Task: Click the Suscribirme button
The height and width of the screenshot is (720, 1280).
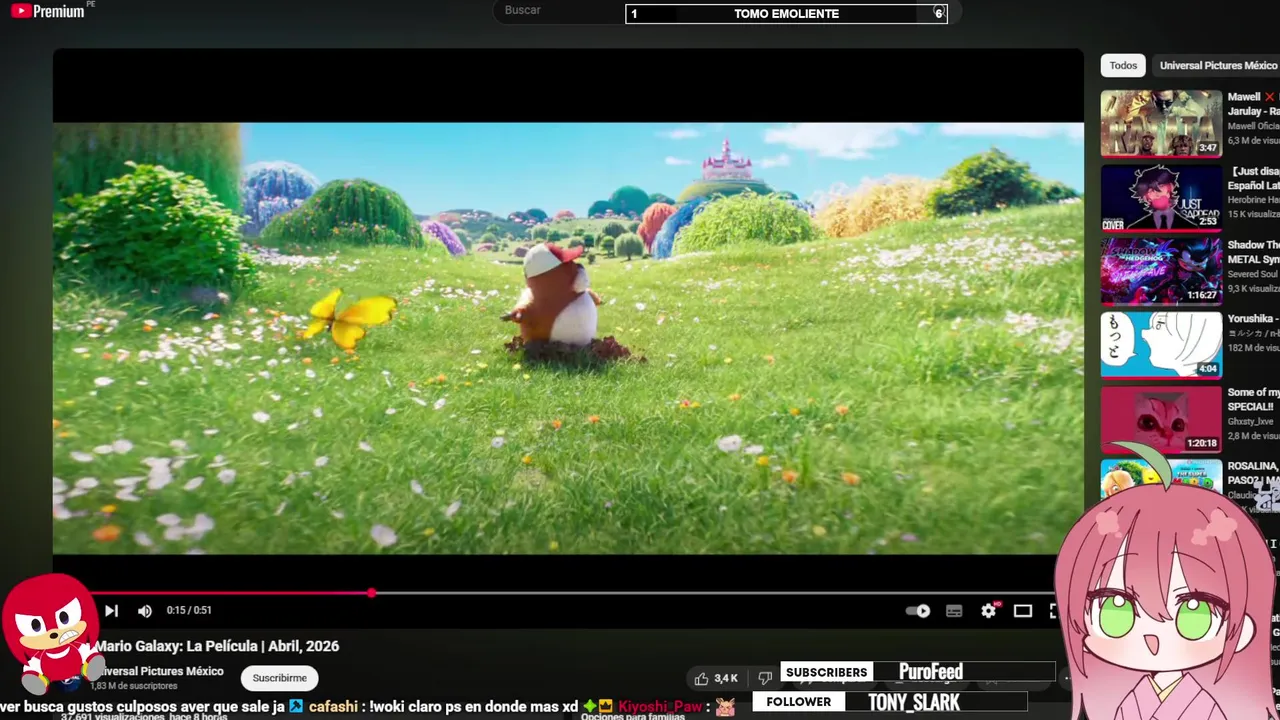Action: (x=279, y=678)
